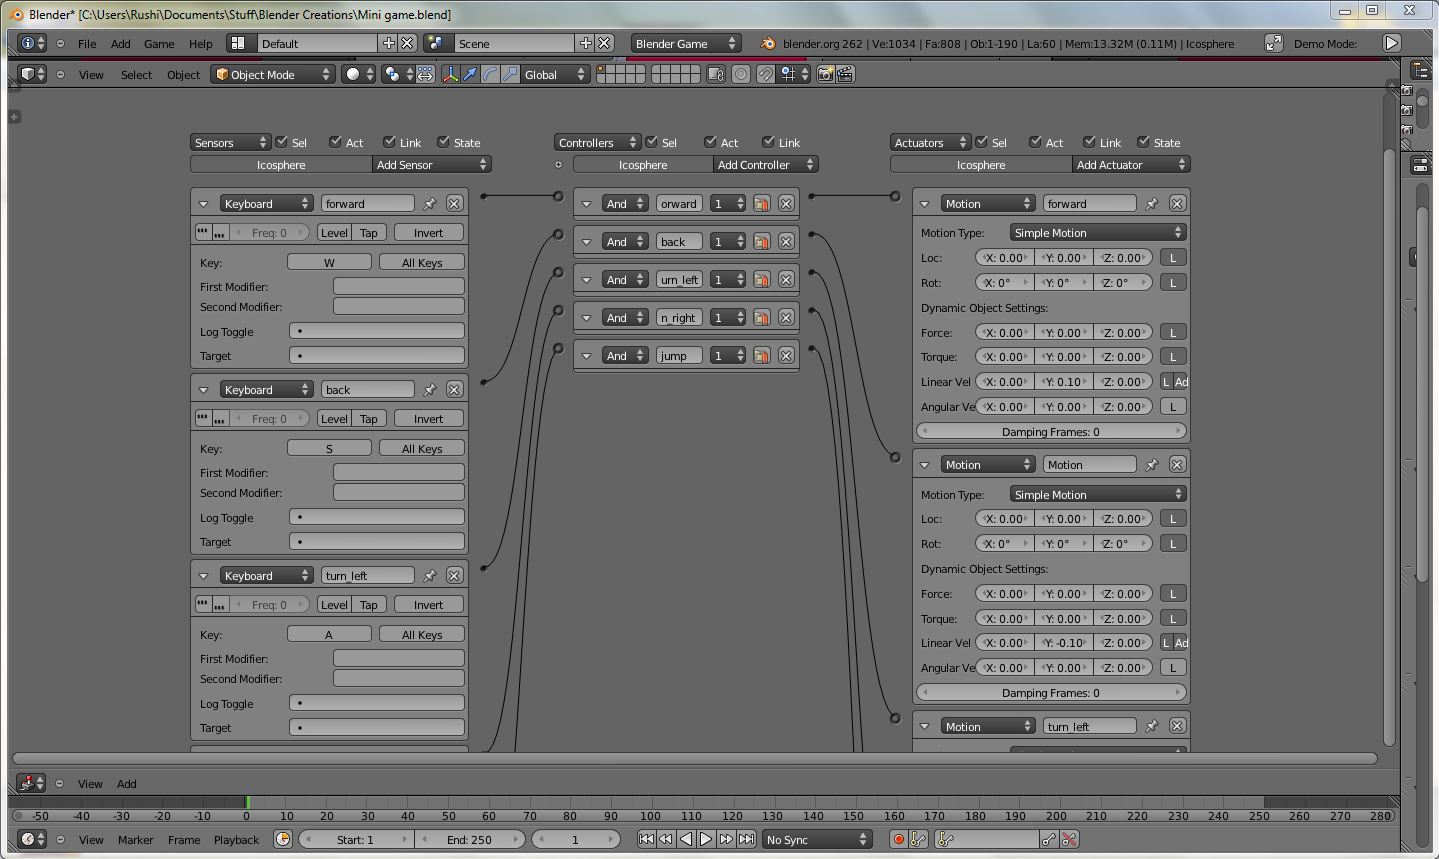Remove the jump controller
The width and height of the screenshot is (1439, 859).
point(786,355)
